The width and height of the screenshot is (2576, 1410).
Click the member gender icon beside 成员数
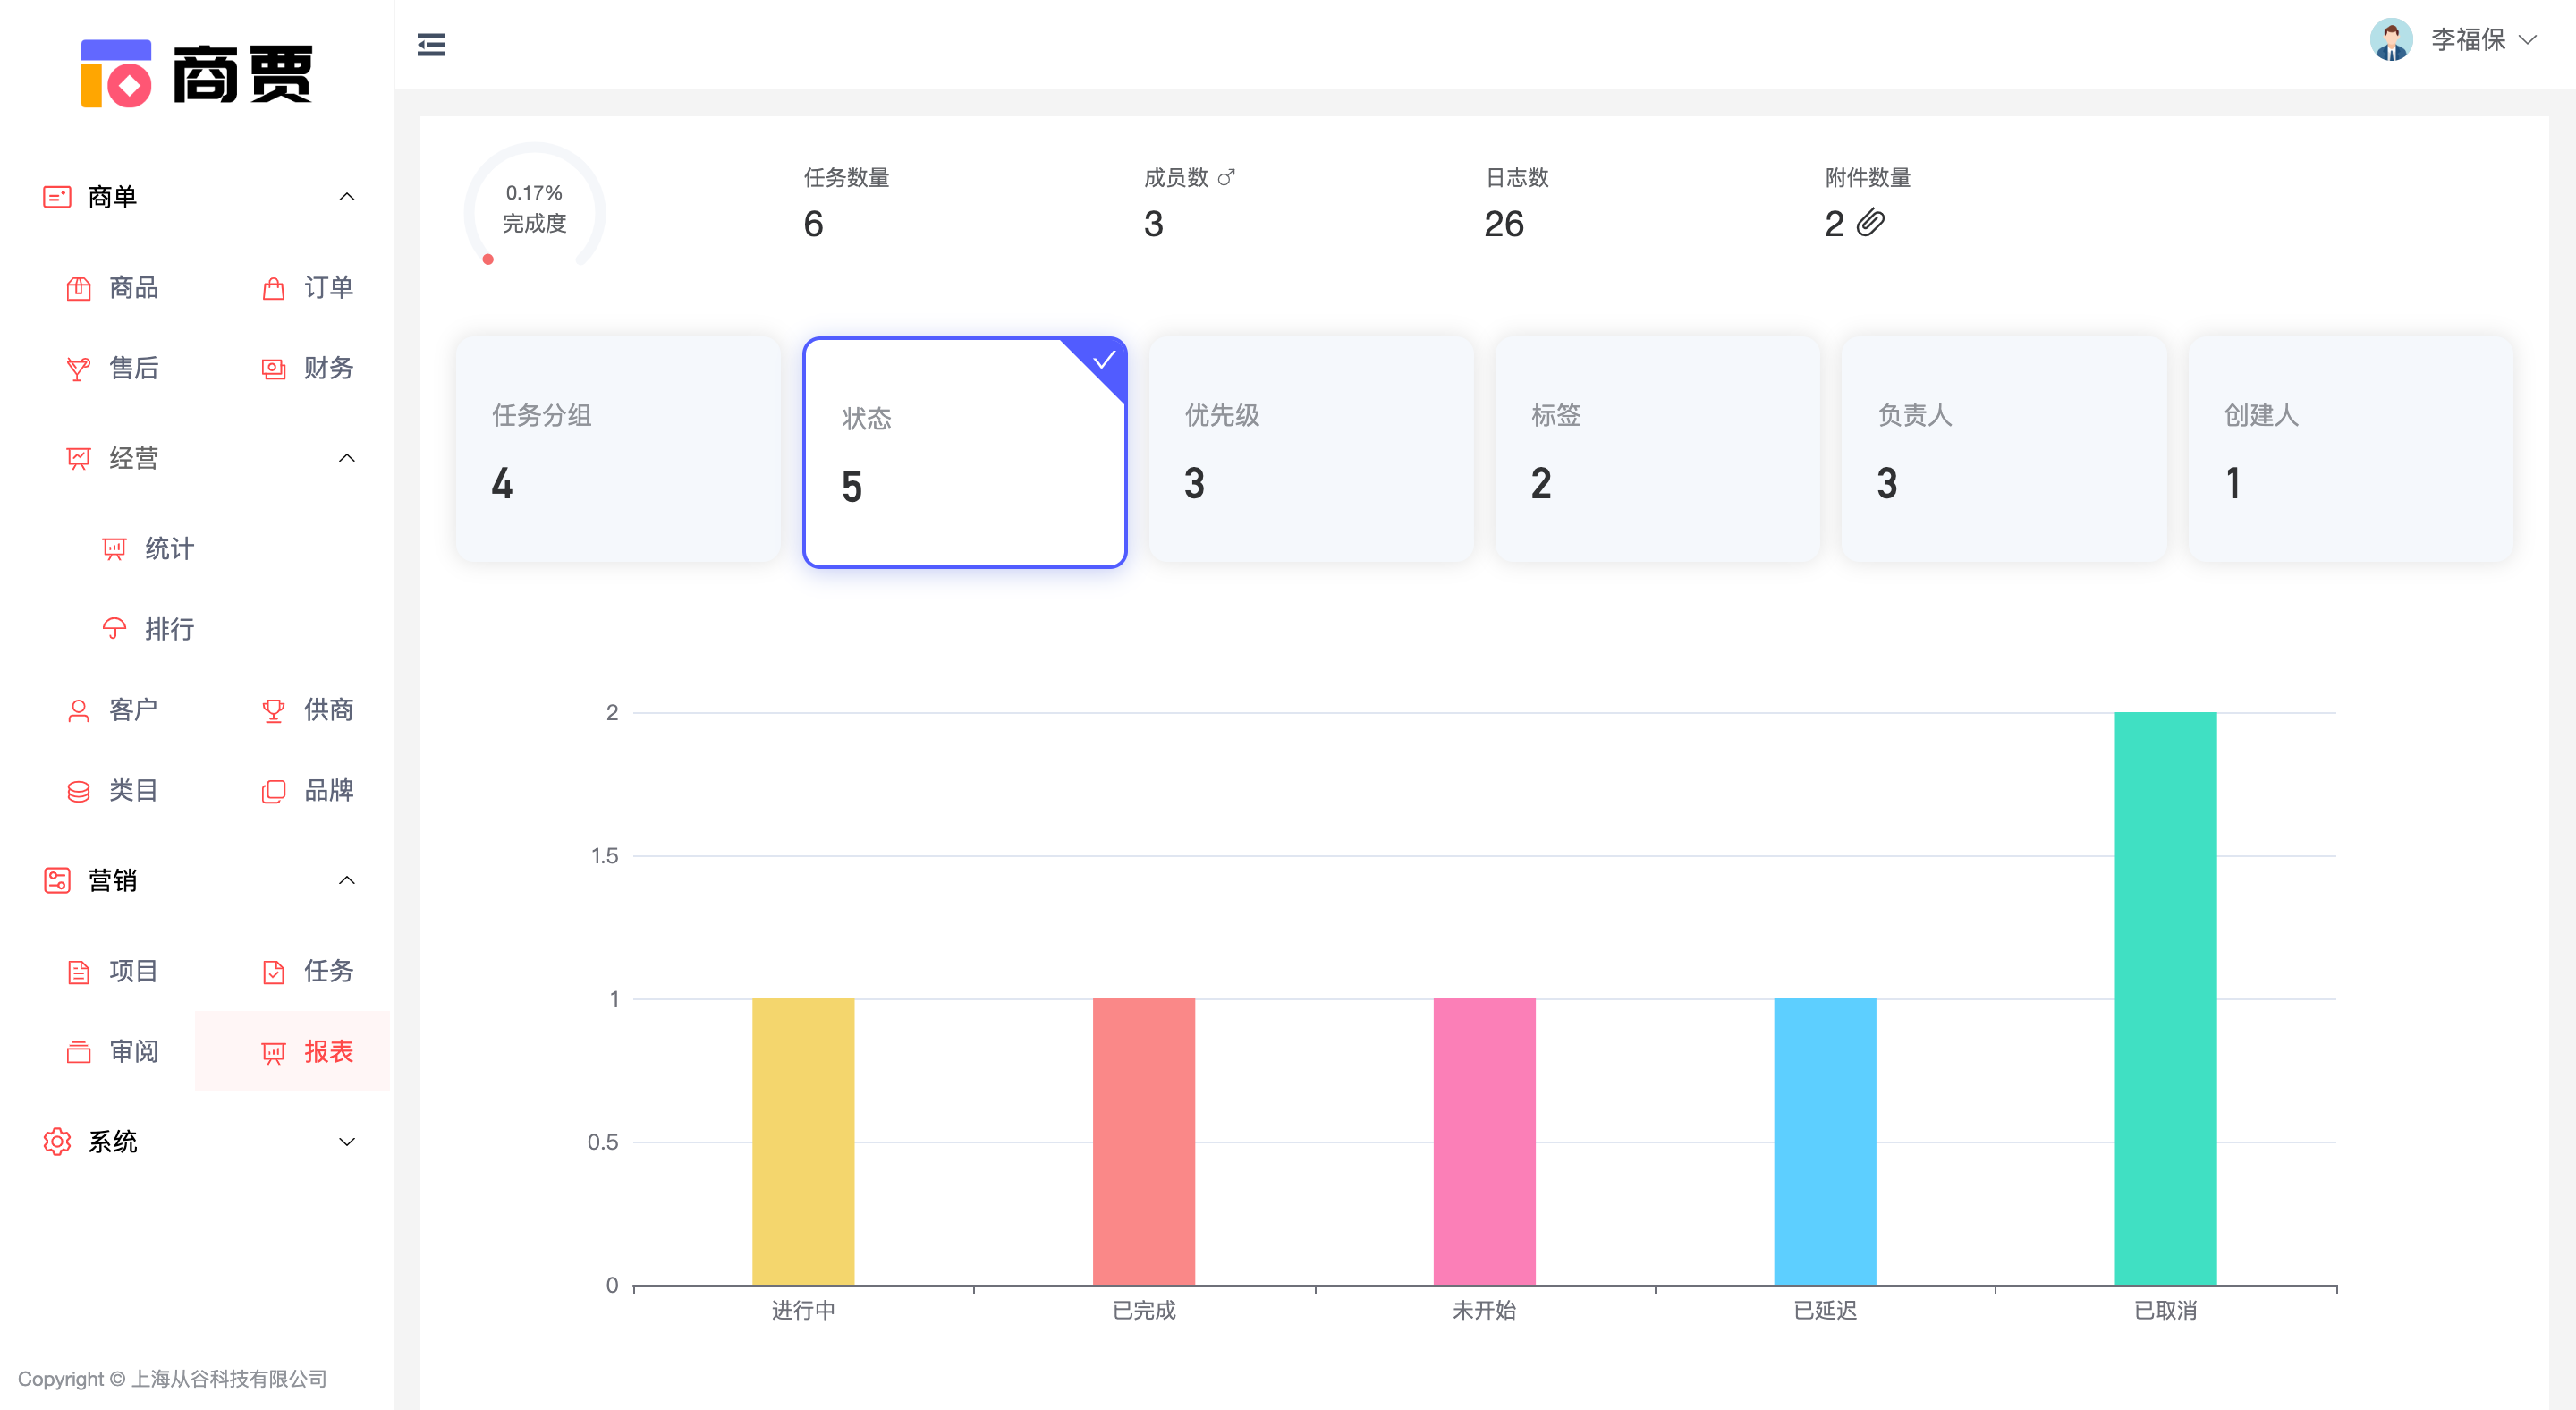(1226, 178)
